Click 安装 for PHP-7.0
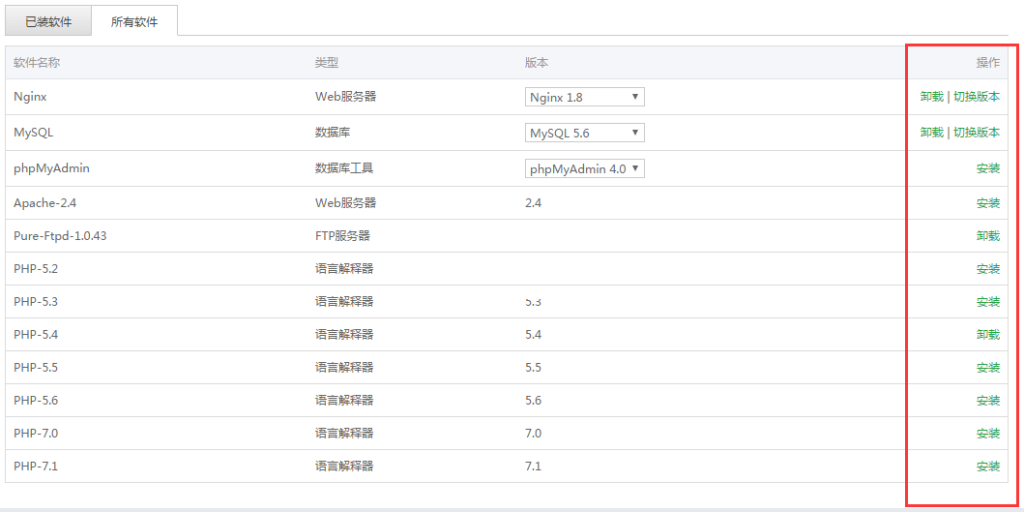The height and width of the screenshot is (512, 1024). point(988,433)
